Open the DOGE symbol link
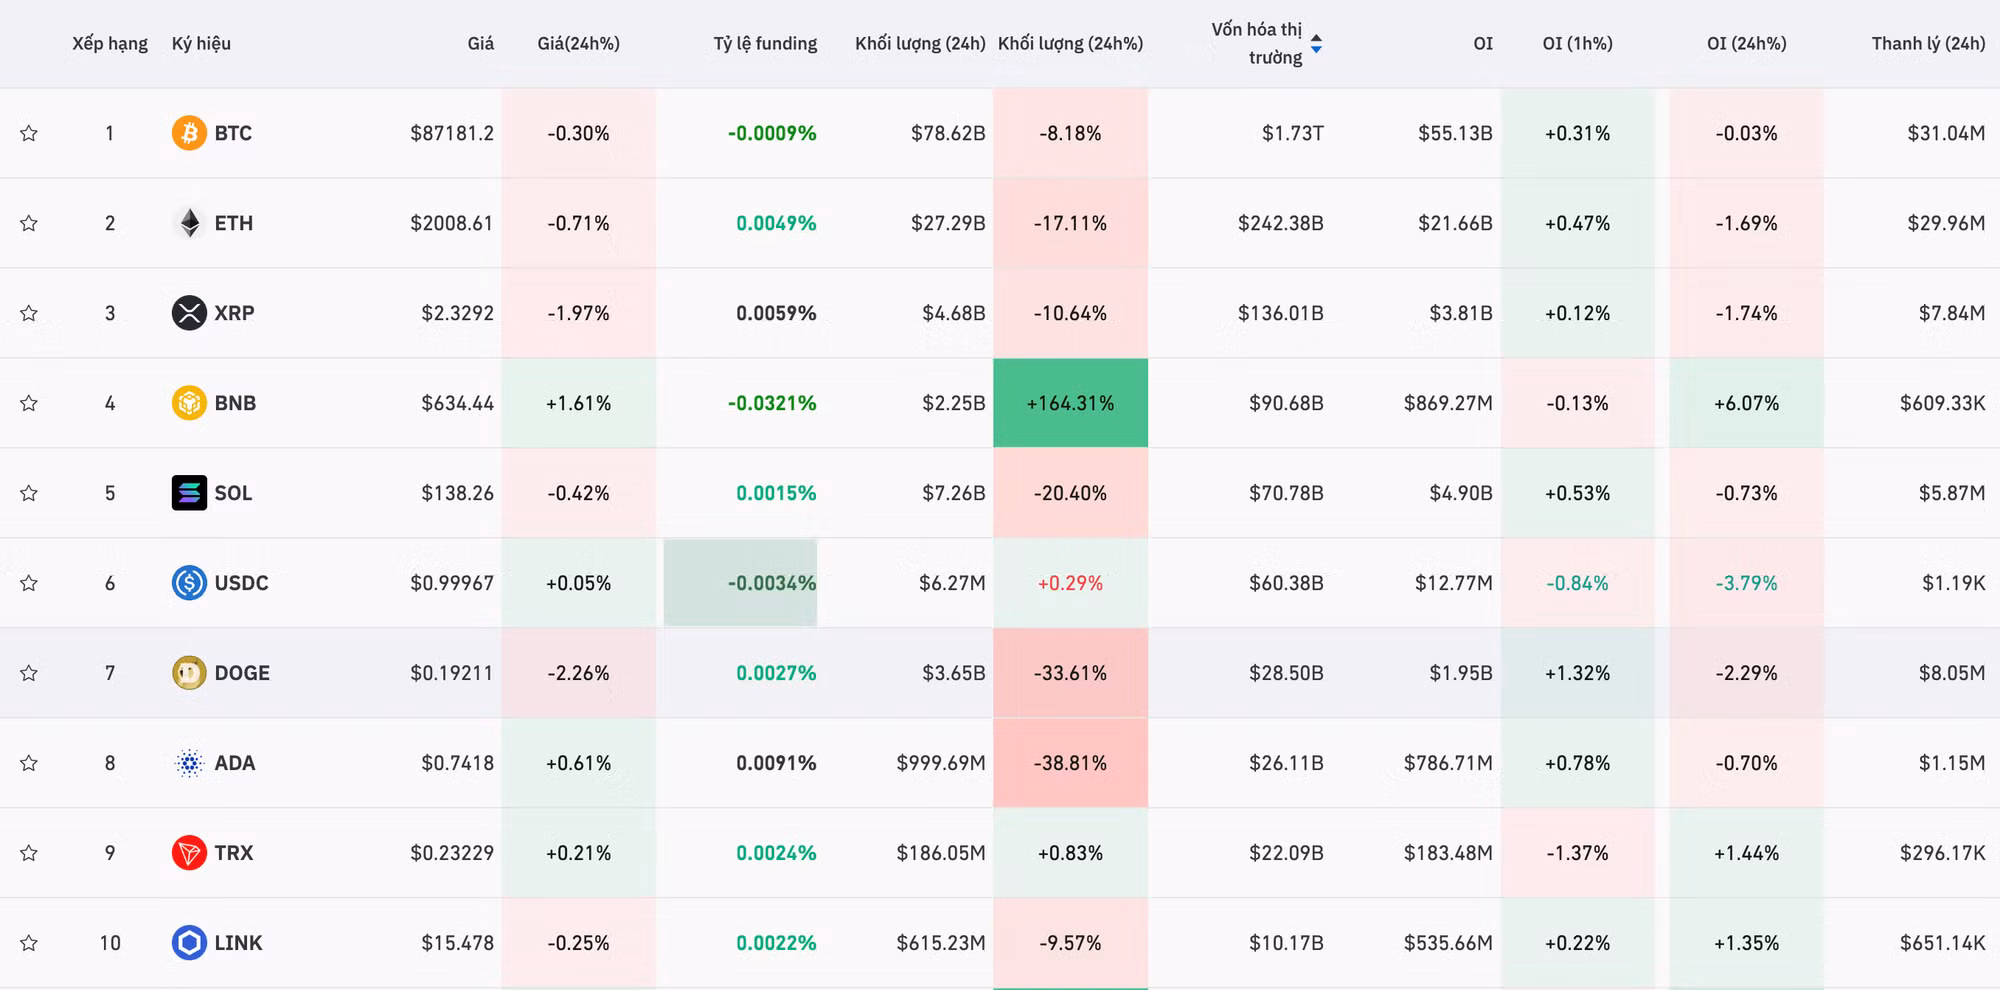Screen dimensions: 2000x990 242,673
